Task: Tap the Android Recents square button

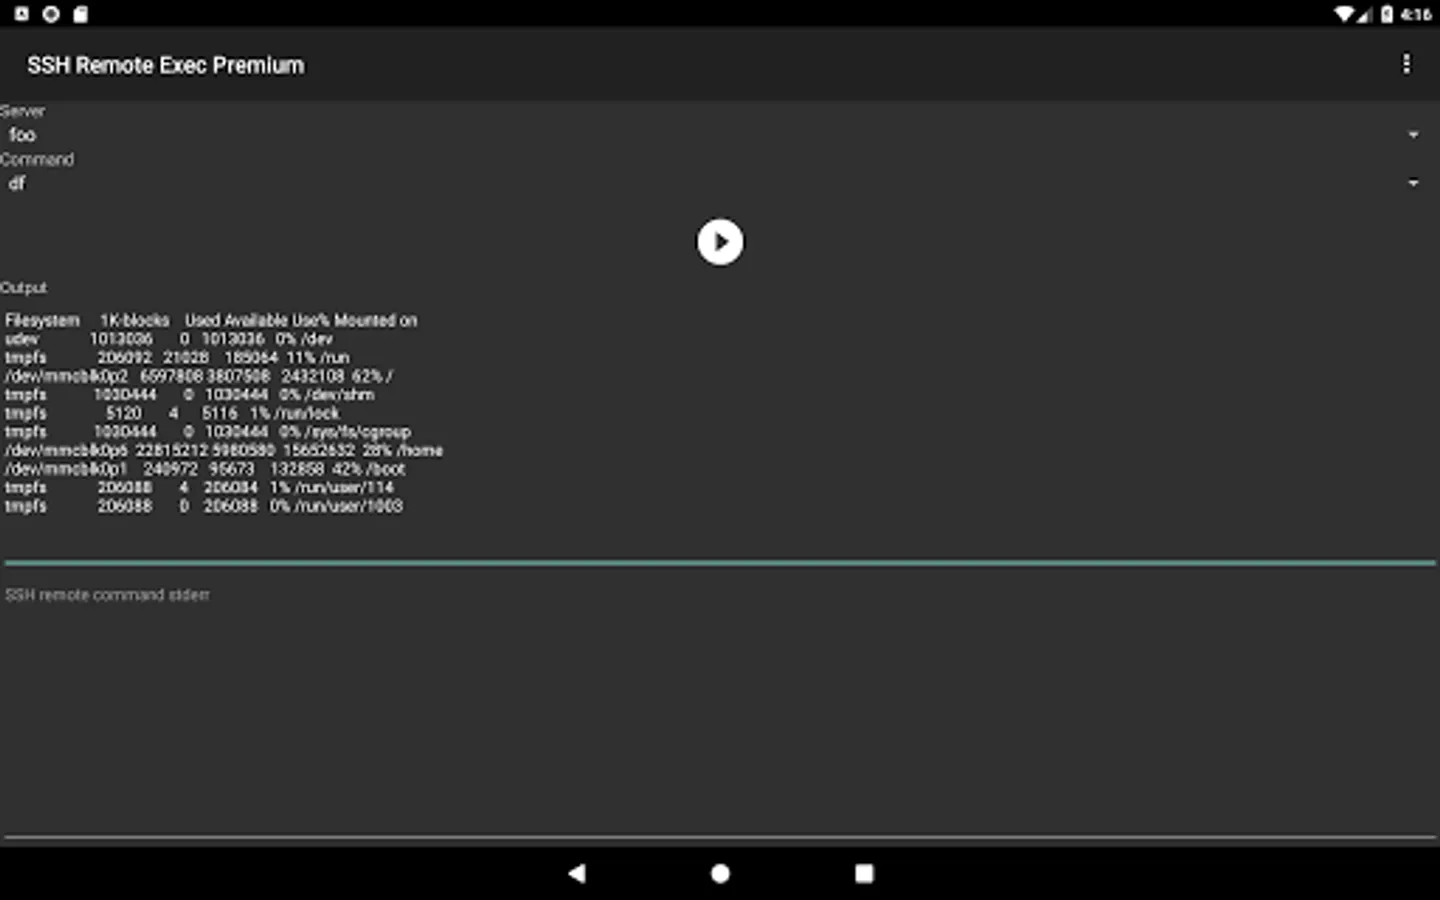Action: pos(864,873)
